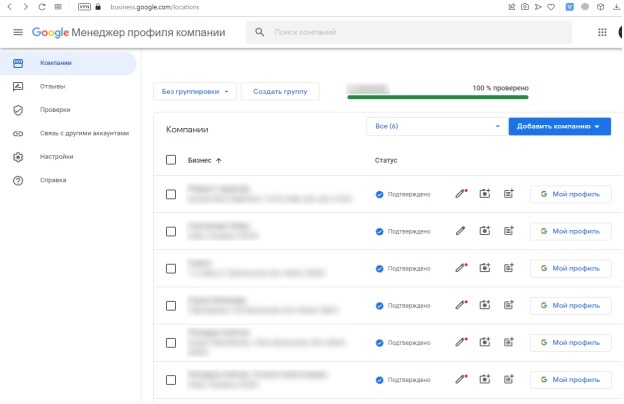Edit the fifth company with pencil icon
The height and width of the screenshot is (404, 624).
(461, 342)
